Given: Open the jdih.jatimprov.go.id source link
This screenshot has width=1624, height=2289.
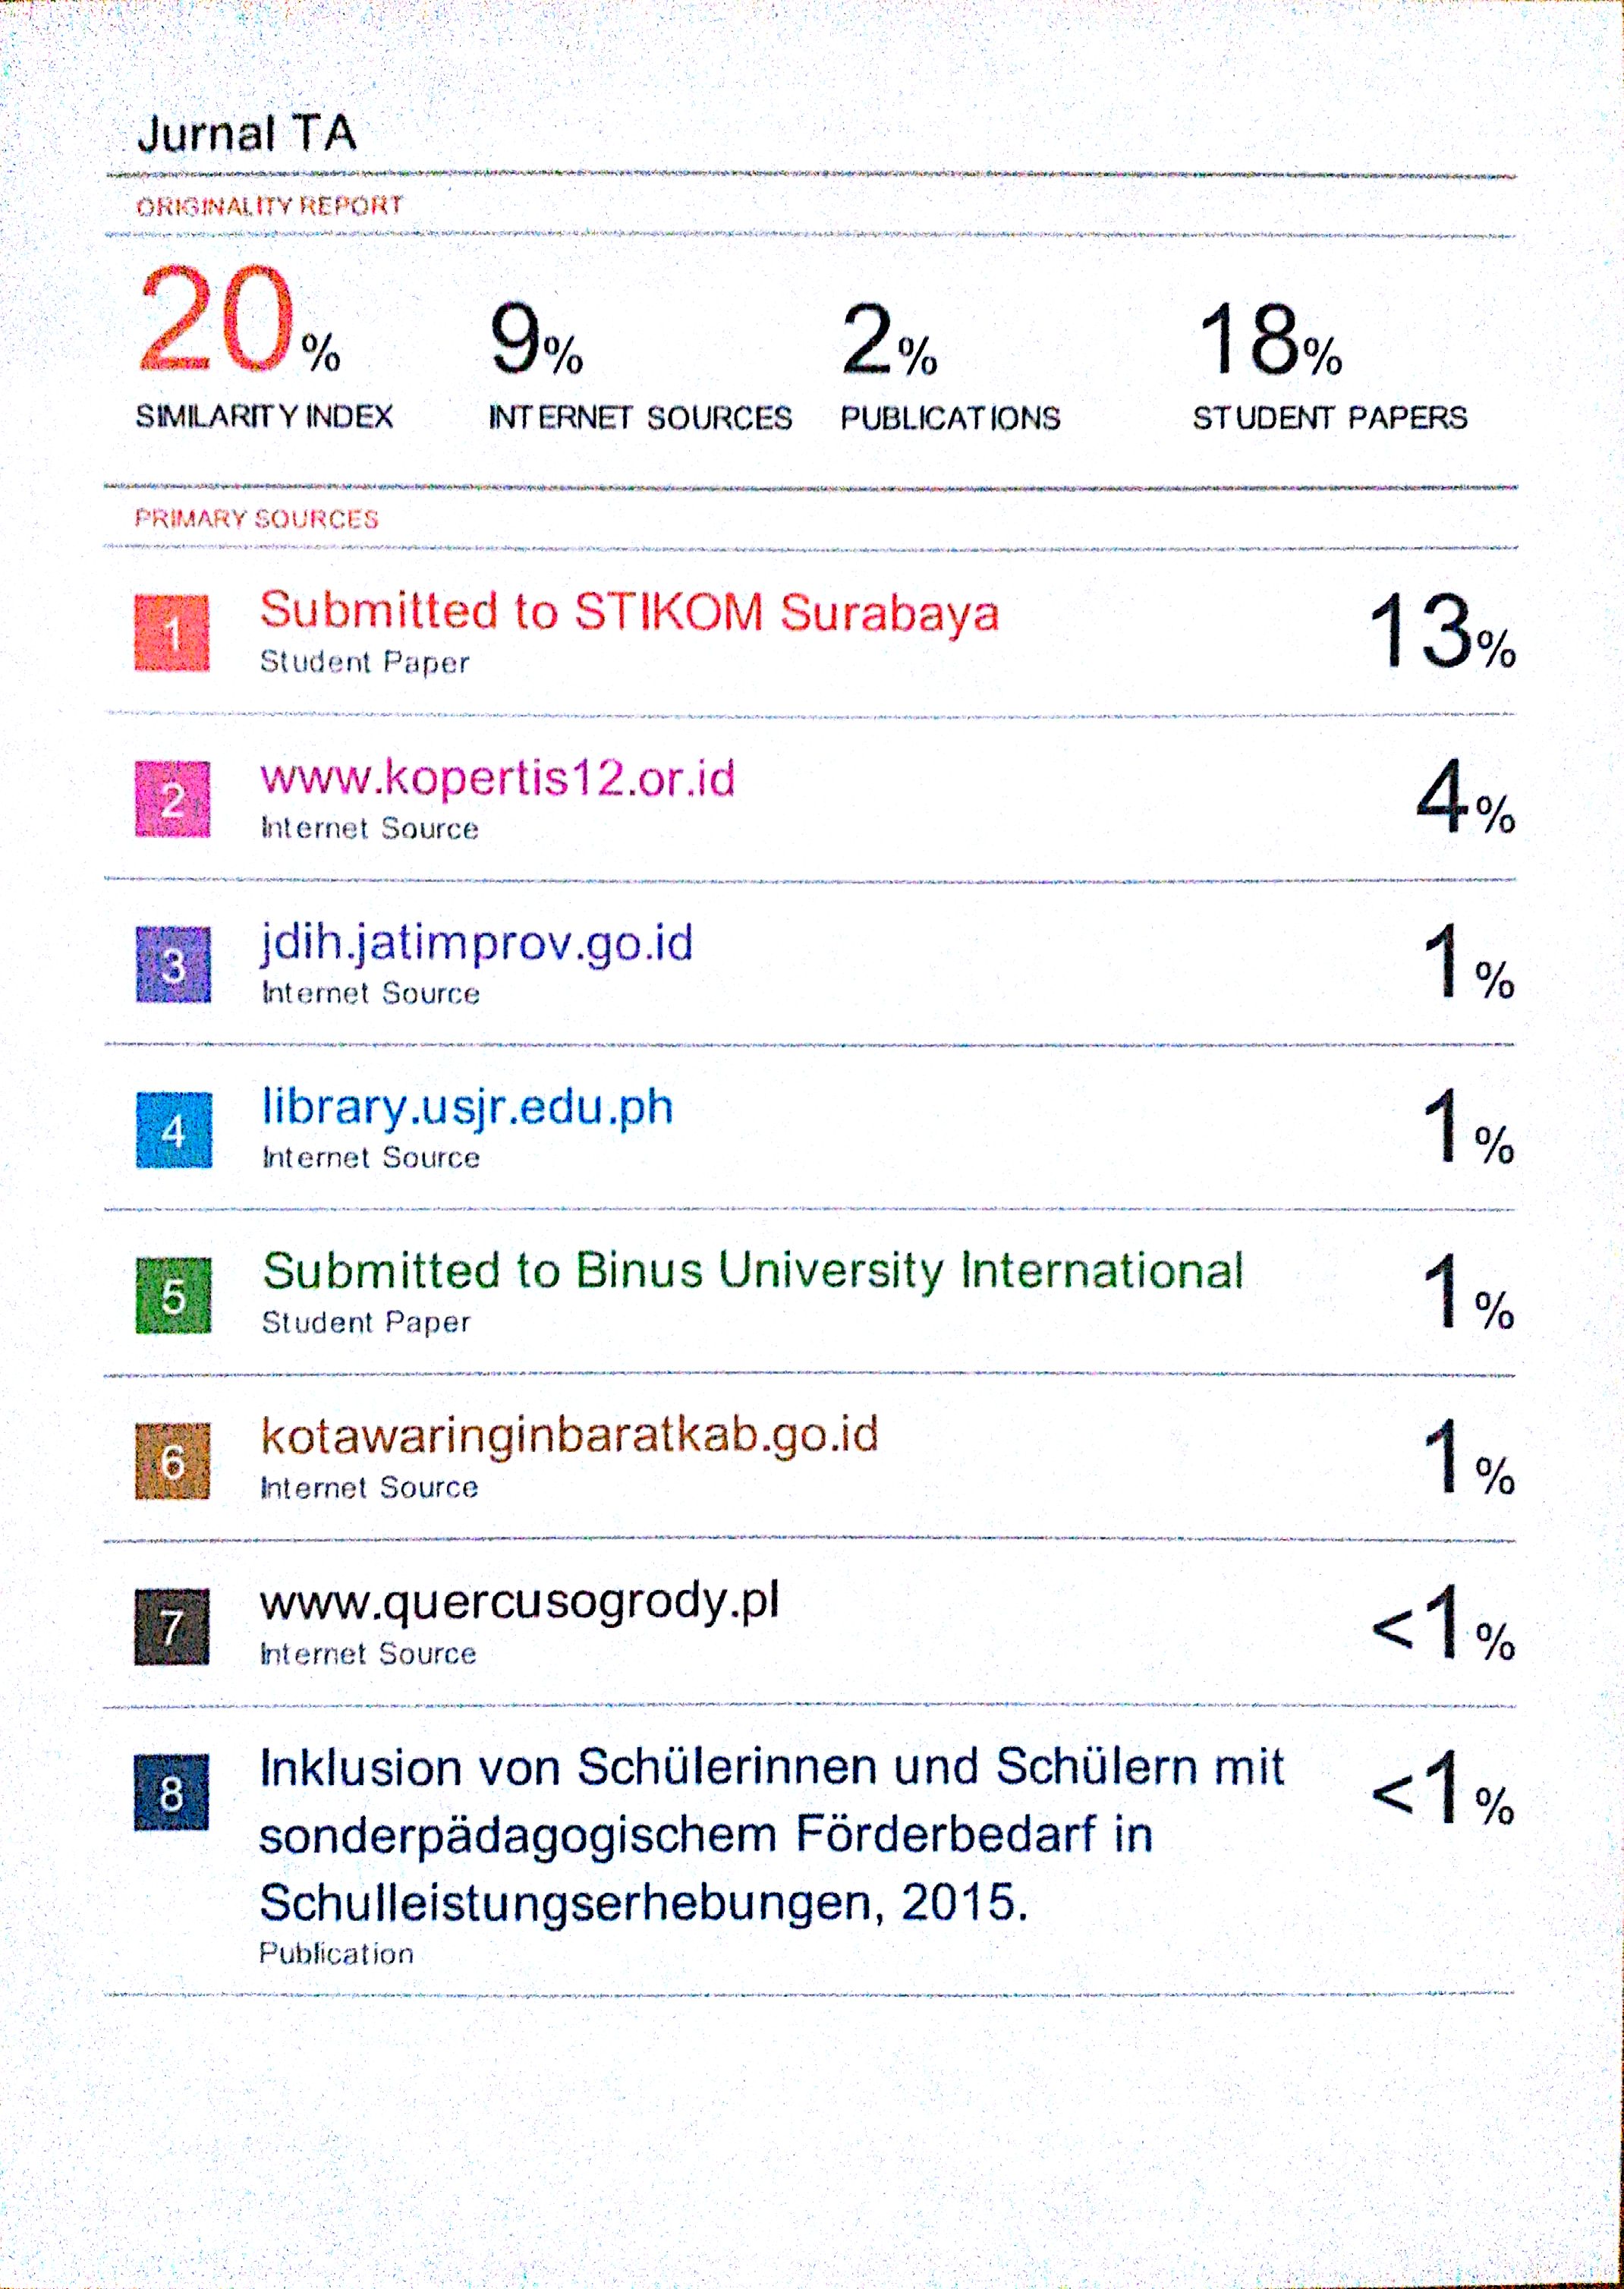Looking at the screenshot, I should 477,943.
